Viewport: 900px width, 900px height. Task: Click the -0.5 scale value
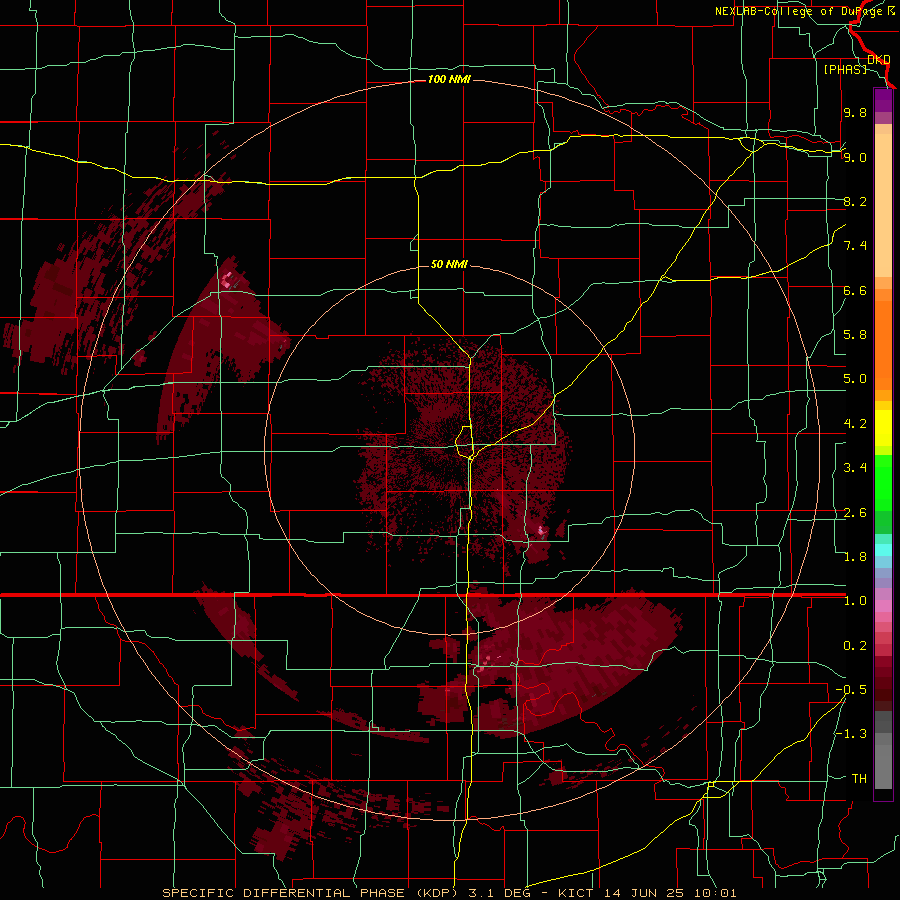[x=851, y=690]
